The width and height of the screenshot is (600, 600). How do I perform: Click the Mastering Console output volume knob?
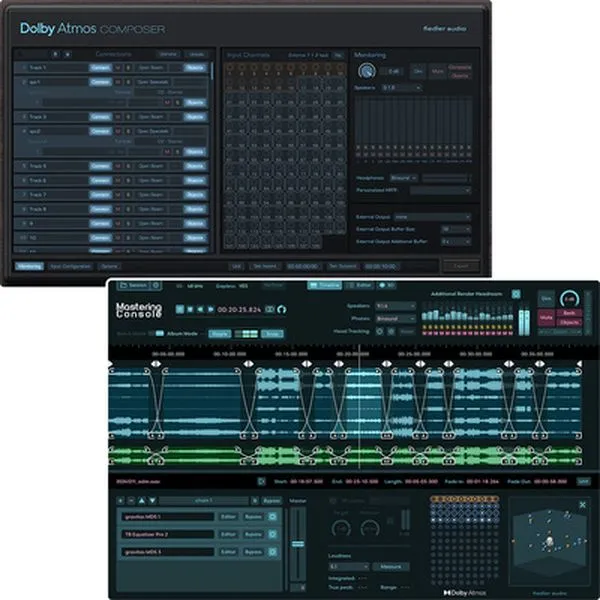pyautogui.click(x=569, y=299)
